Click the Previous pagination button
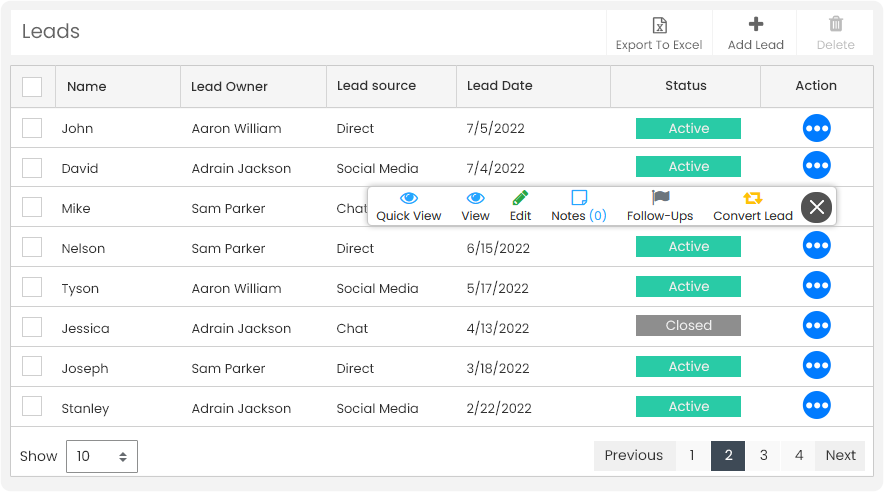The image size is (884, 492). (634, 455)
